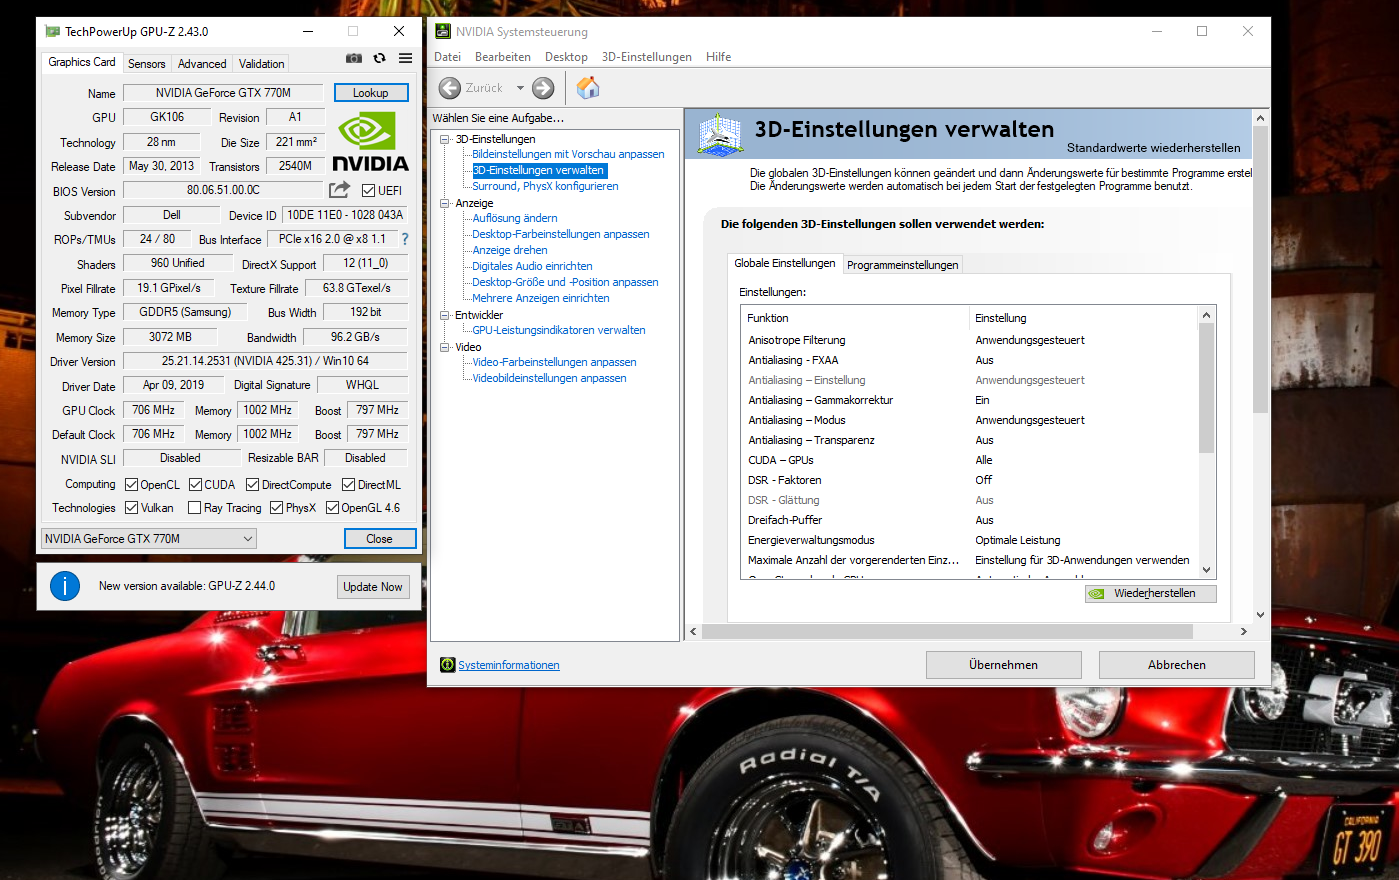Click the BIOS export share icon
The height and width of the screenshot is (880, 1399).
pyautogui.click(x=339, y=190)
